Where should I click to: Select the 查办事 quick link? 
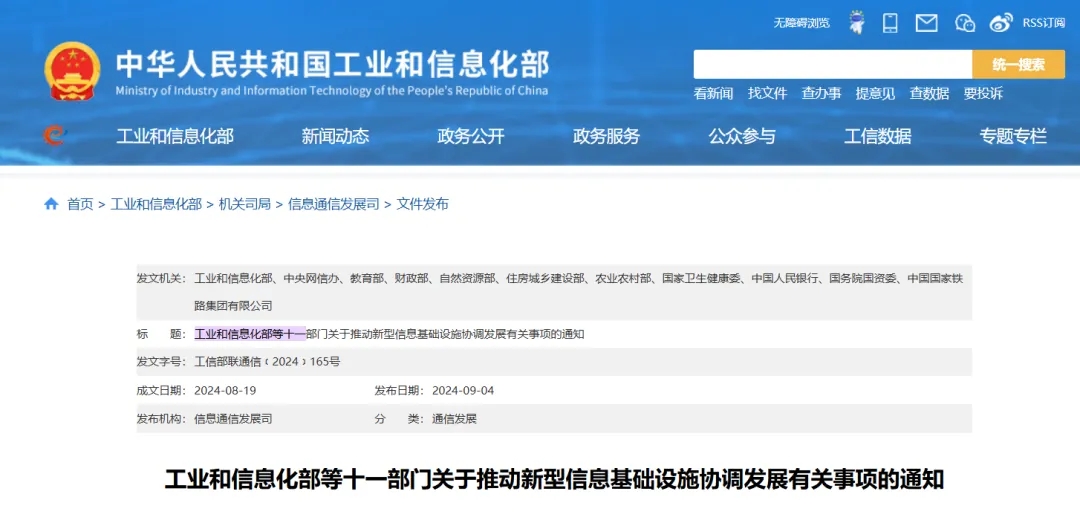click(821, 94)
